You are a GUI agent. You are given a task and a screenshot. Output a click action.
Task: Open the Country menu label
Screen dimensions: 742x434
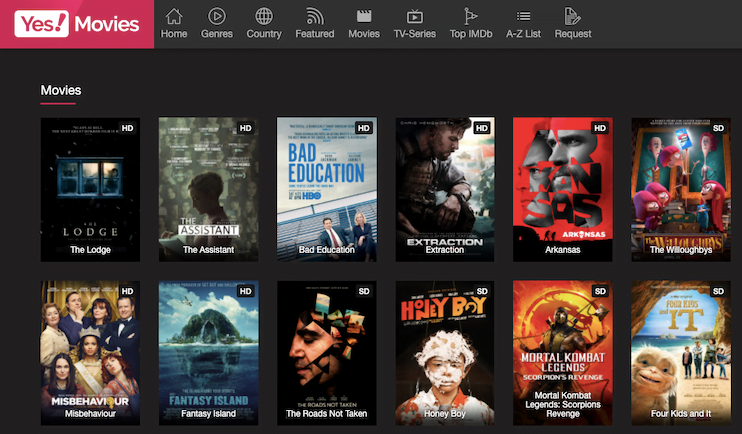(264, 34)
